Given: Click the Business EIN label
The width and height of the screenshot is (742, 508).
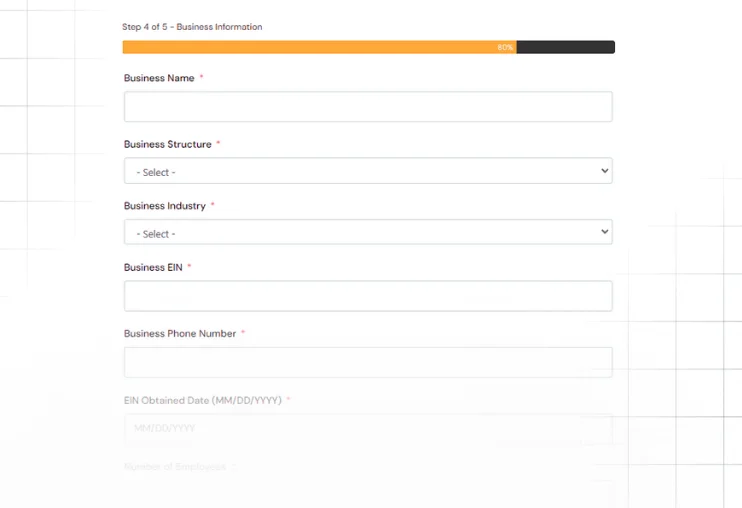Looking at the screenshot, I should pos(153,268).
